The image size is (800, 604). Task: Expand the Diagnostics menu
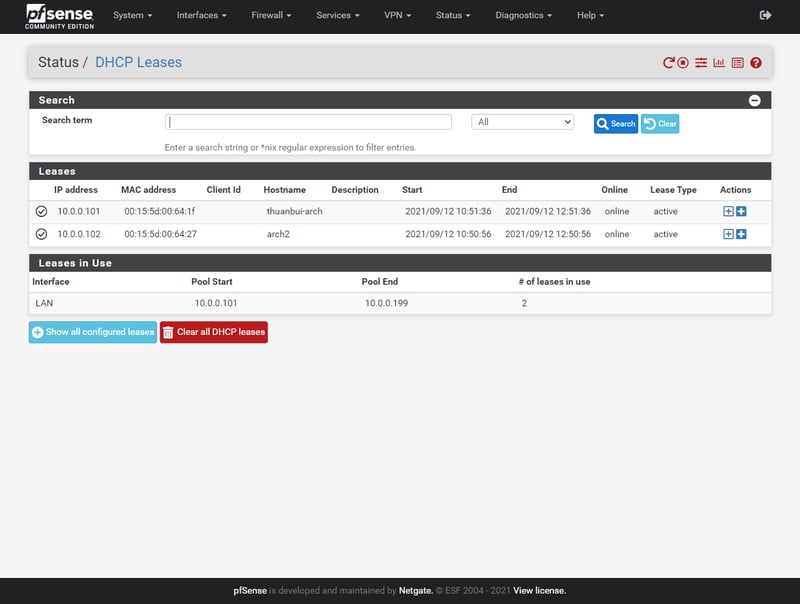523,15
